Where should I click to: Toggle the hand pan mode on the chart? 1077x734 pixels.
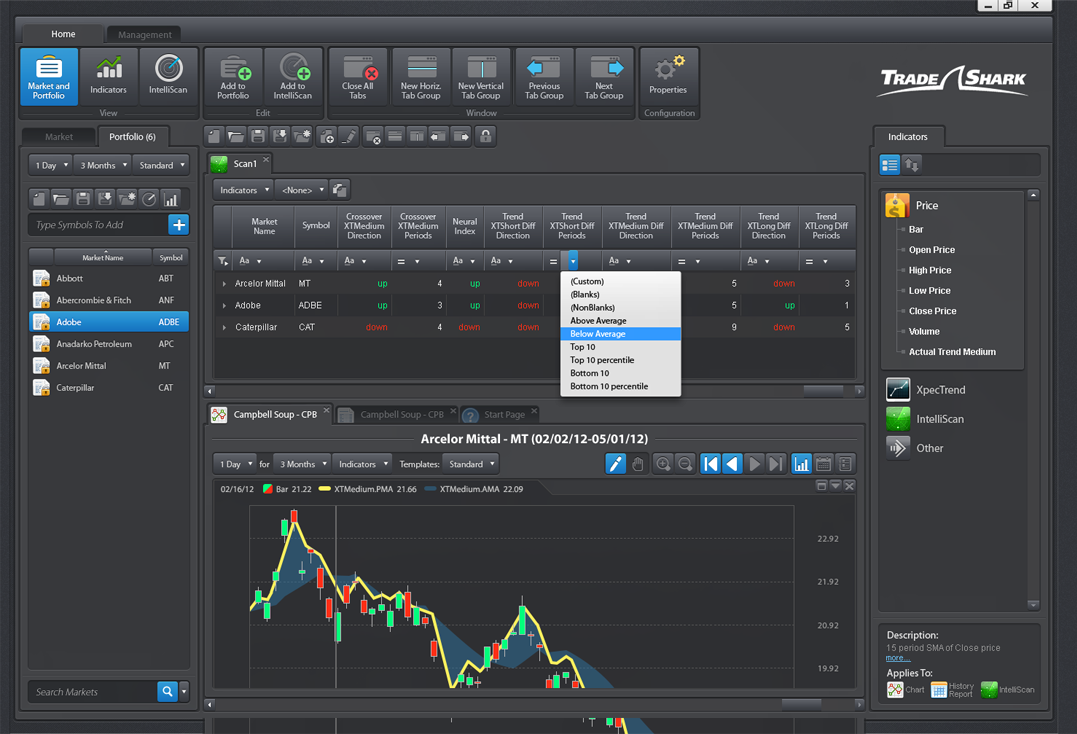click(637, 464)
